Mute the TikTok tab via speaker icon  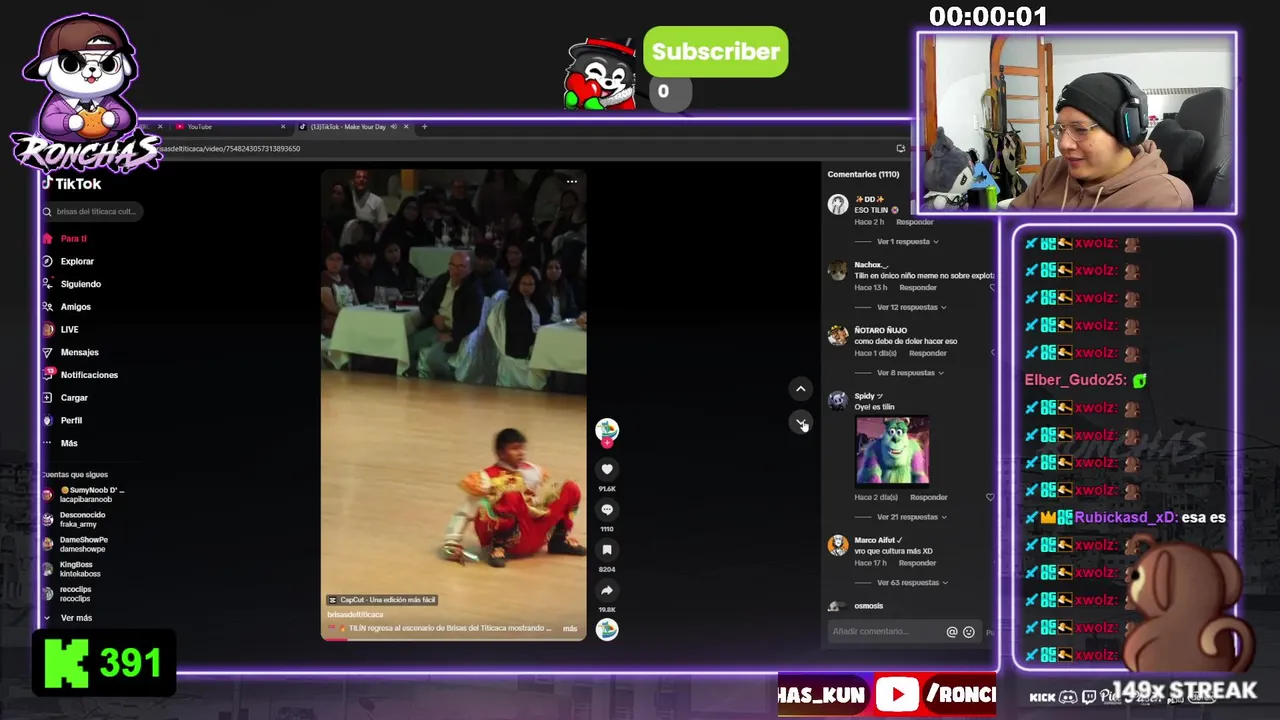(x=394, y=127)
